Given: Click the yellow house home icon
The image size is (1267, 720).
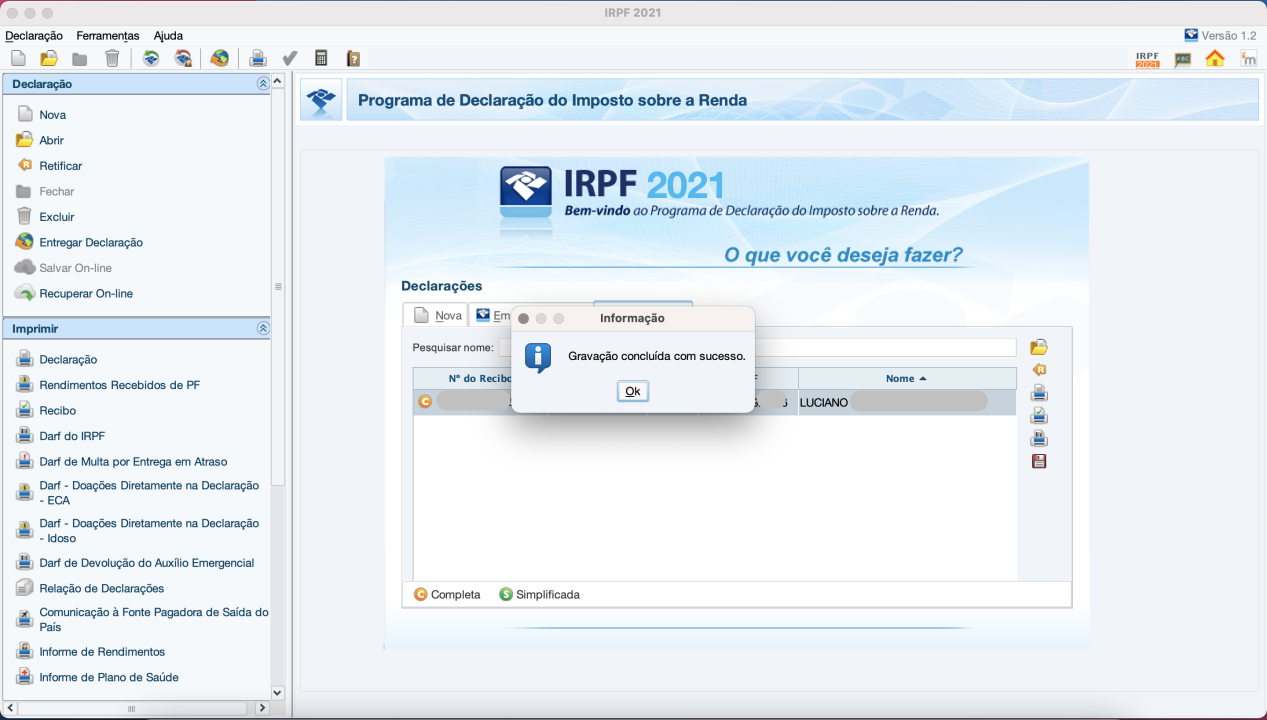Looking at the screenshot, I should tap(1215, 58).
